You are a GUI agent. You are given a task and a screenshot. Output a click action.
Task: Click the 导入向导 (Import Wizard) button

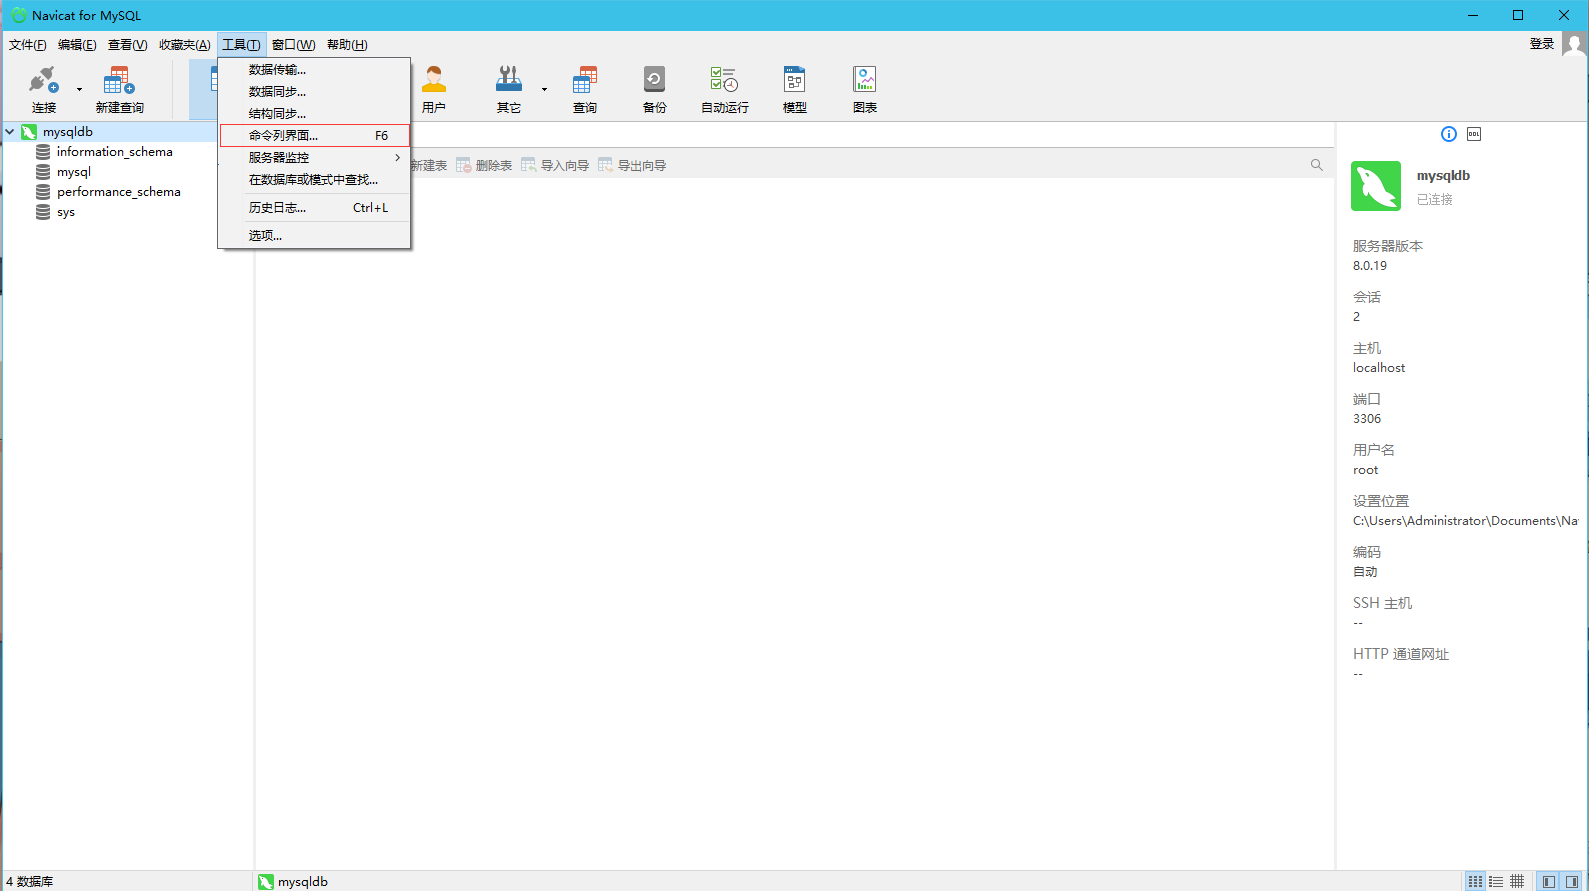click(x=555, y=166)
